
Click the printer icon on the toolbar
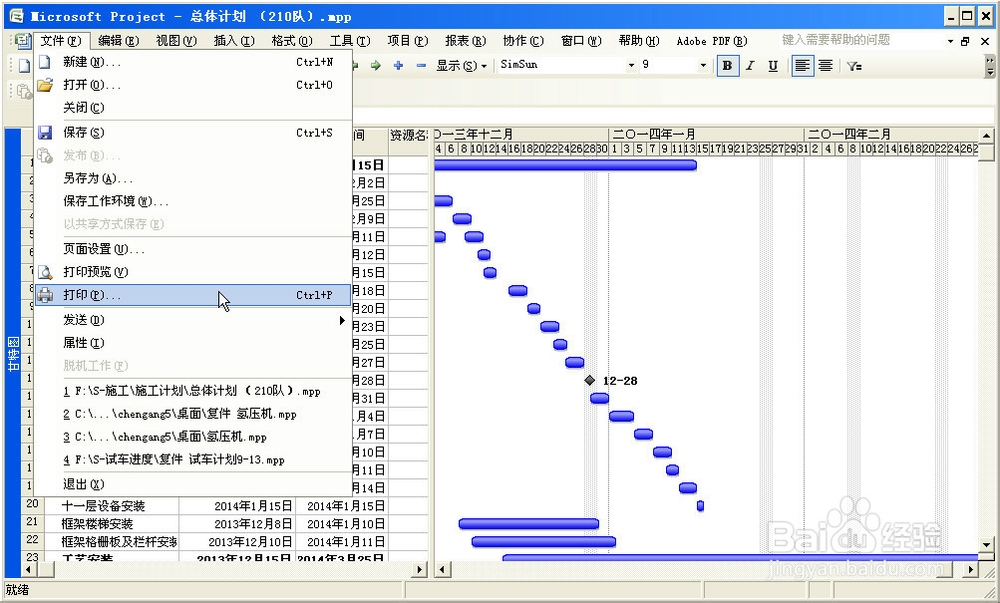pyautogui.click(x=45, y=295)
